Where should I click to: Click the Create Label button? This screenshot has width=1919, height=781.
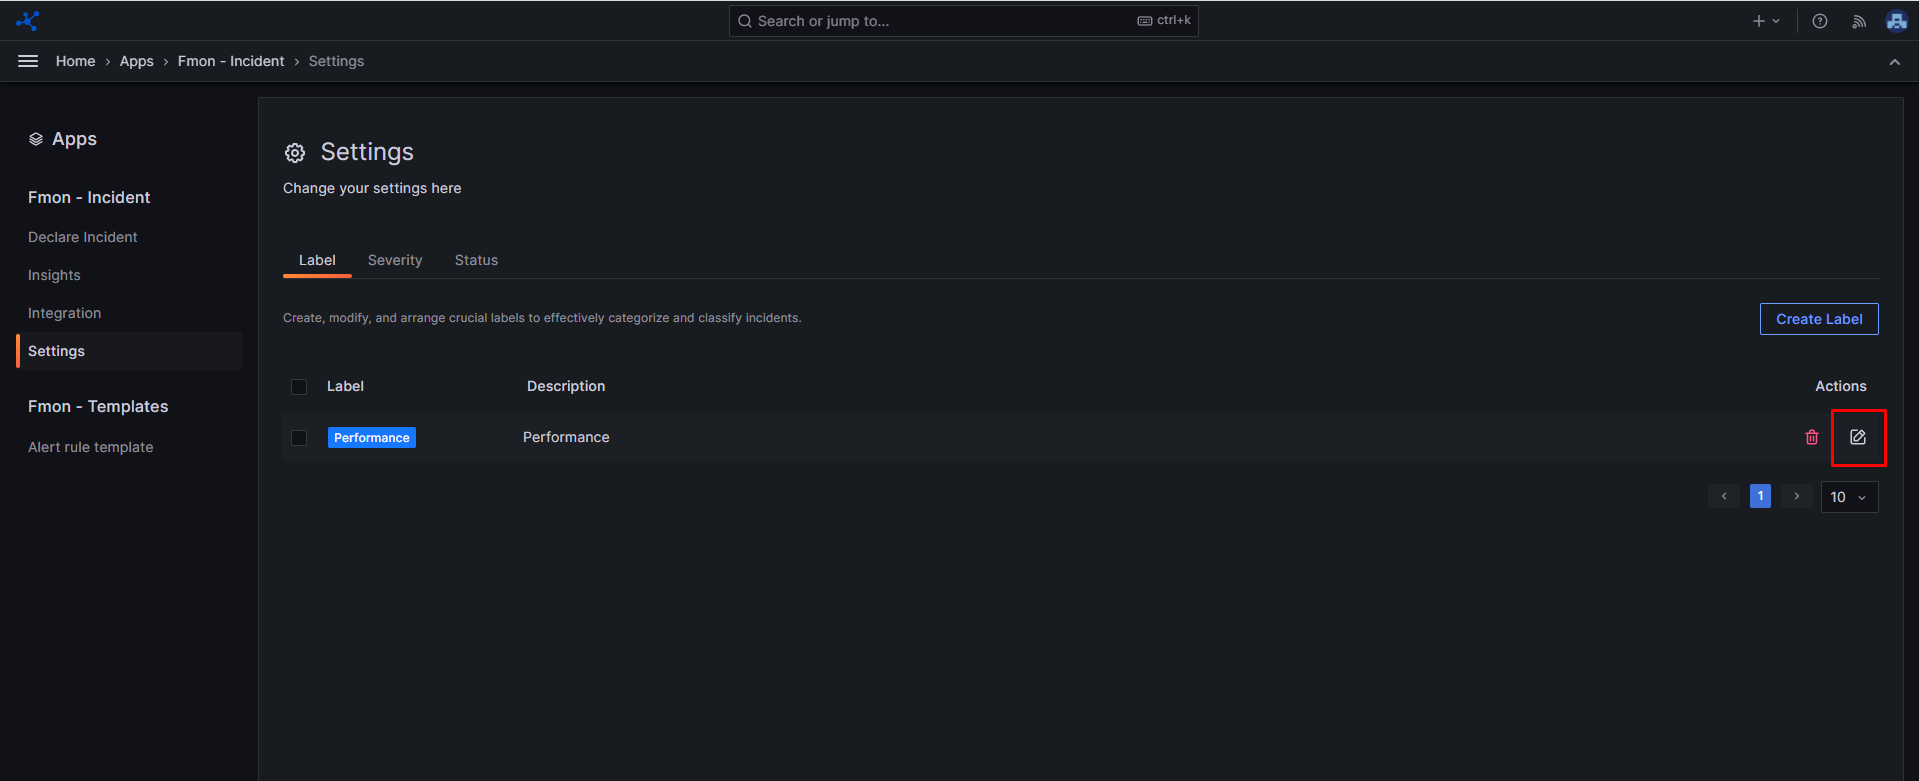(1818, 319)
